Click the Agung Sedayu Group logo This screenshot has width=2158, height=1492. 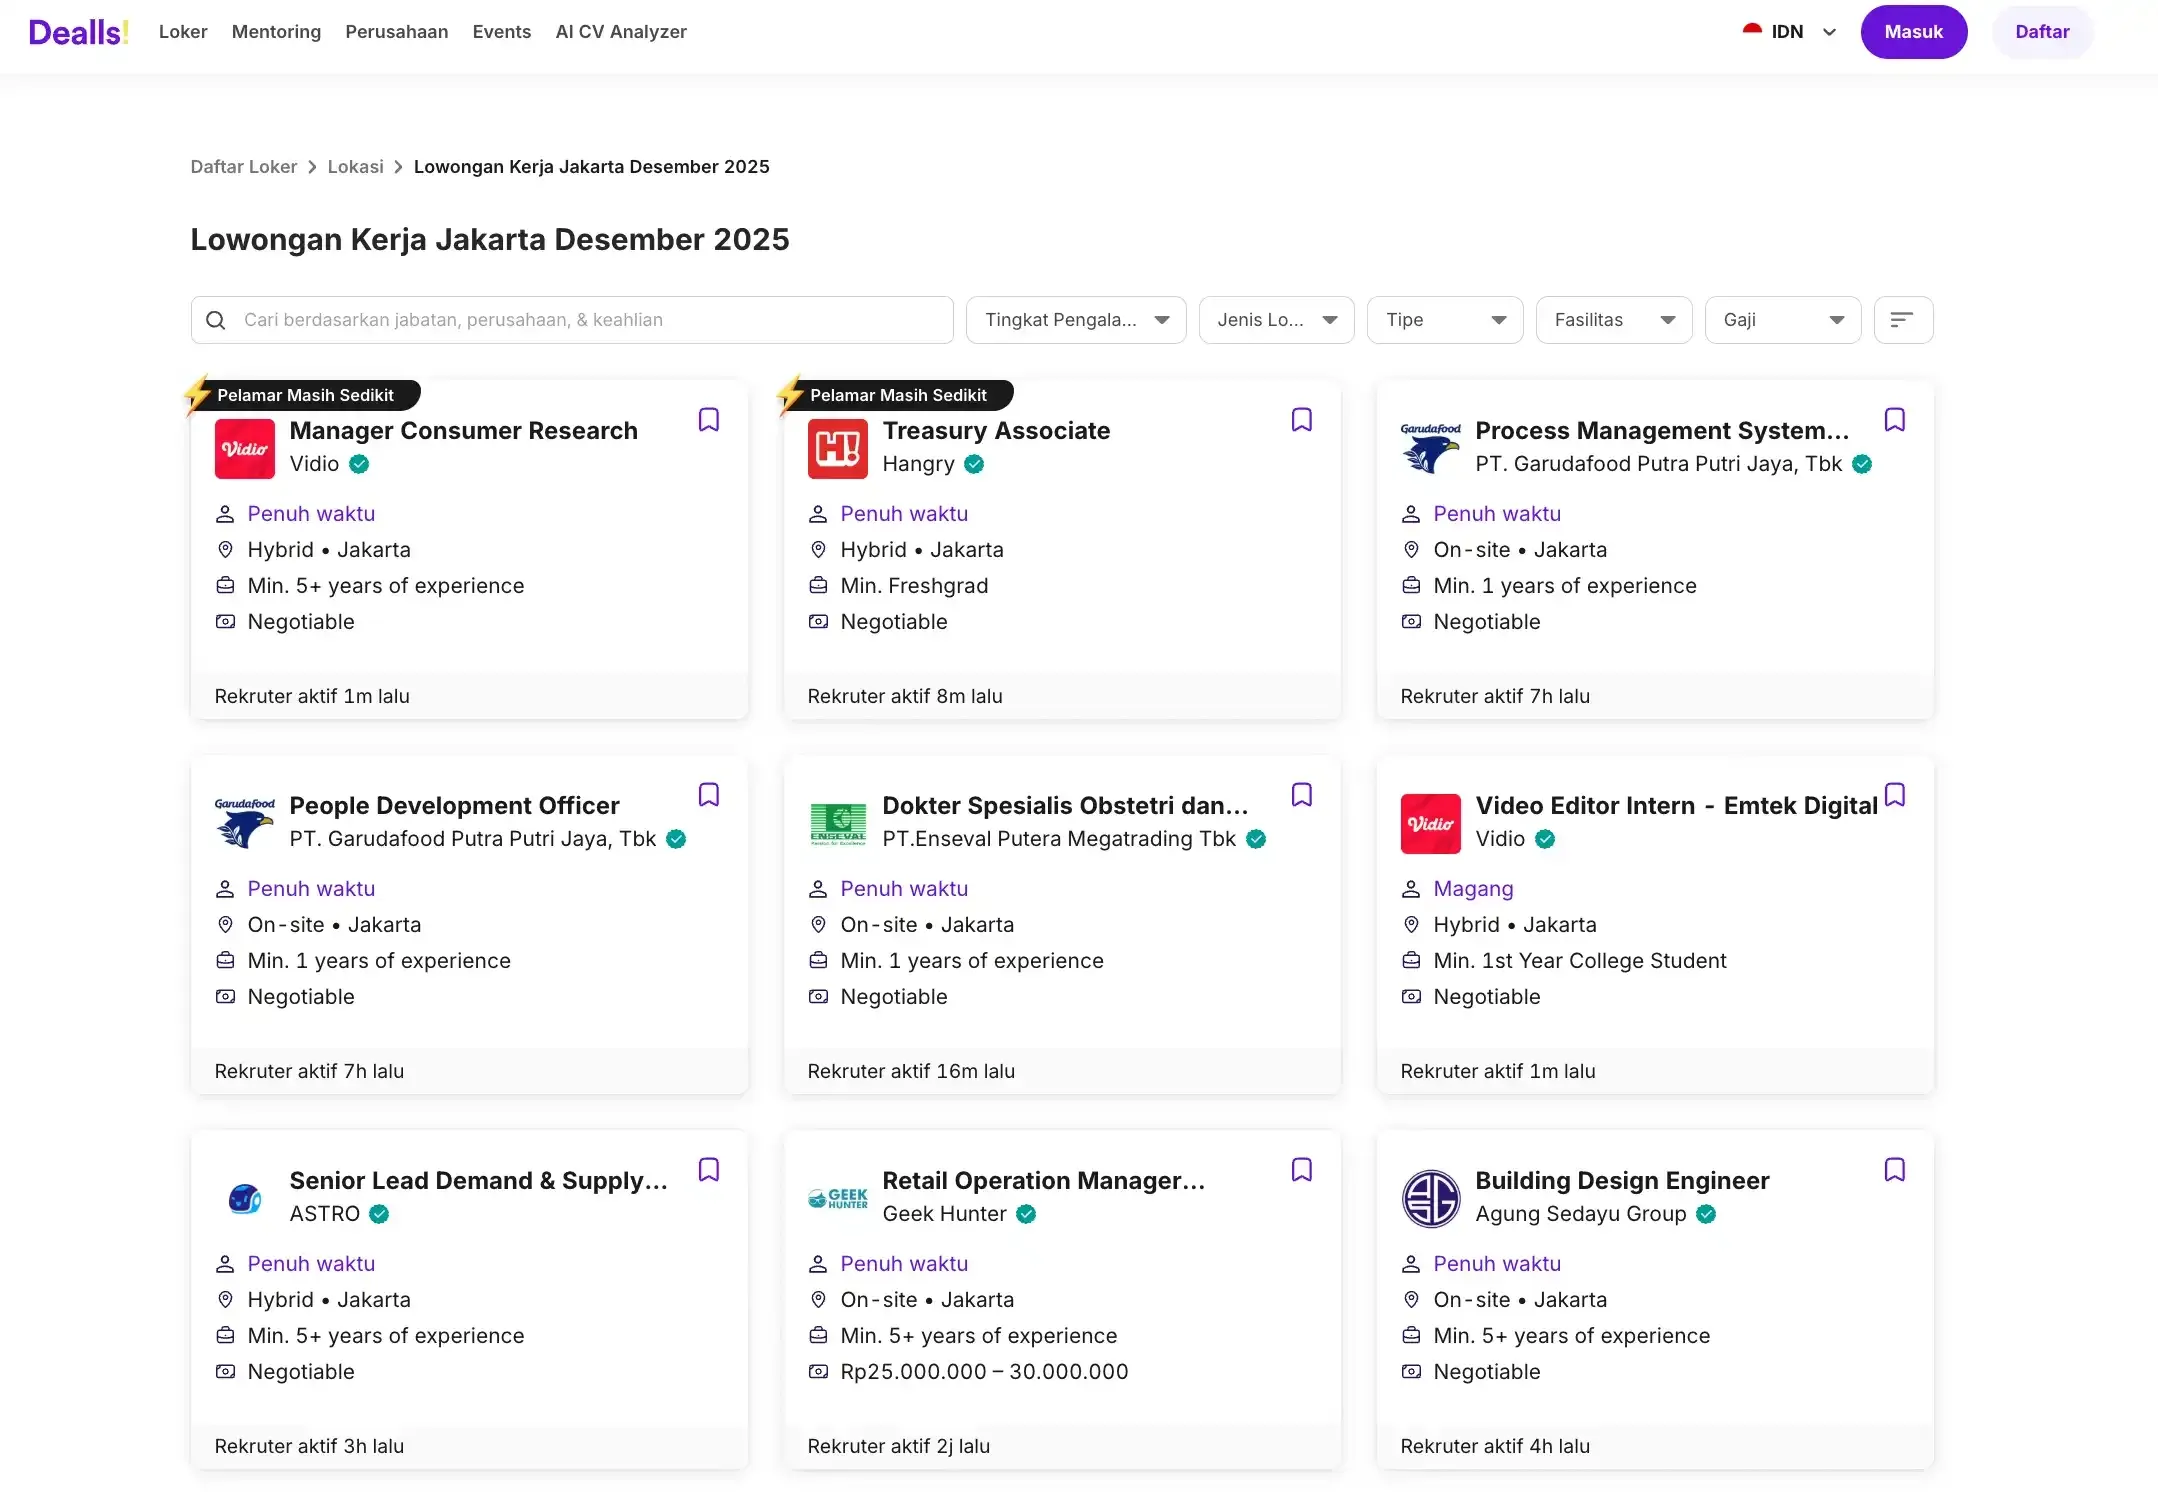point(1430,1198)
